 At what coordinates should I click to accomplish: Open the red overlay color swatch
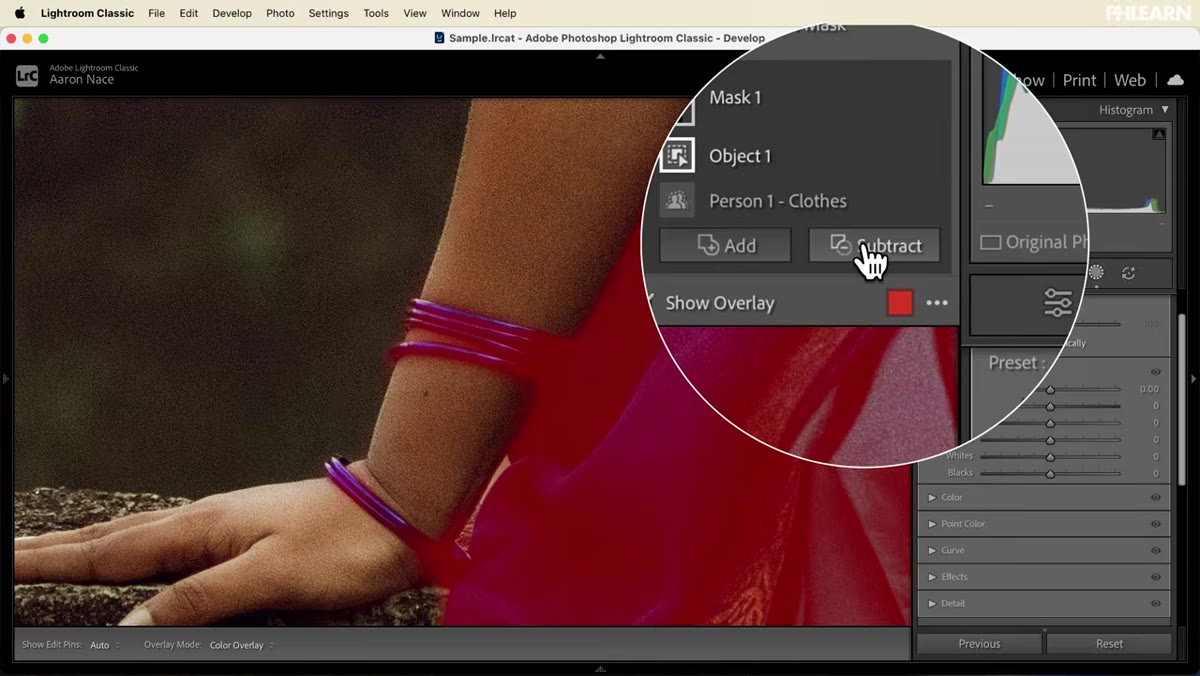coord(900,303)
